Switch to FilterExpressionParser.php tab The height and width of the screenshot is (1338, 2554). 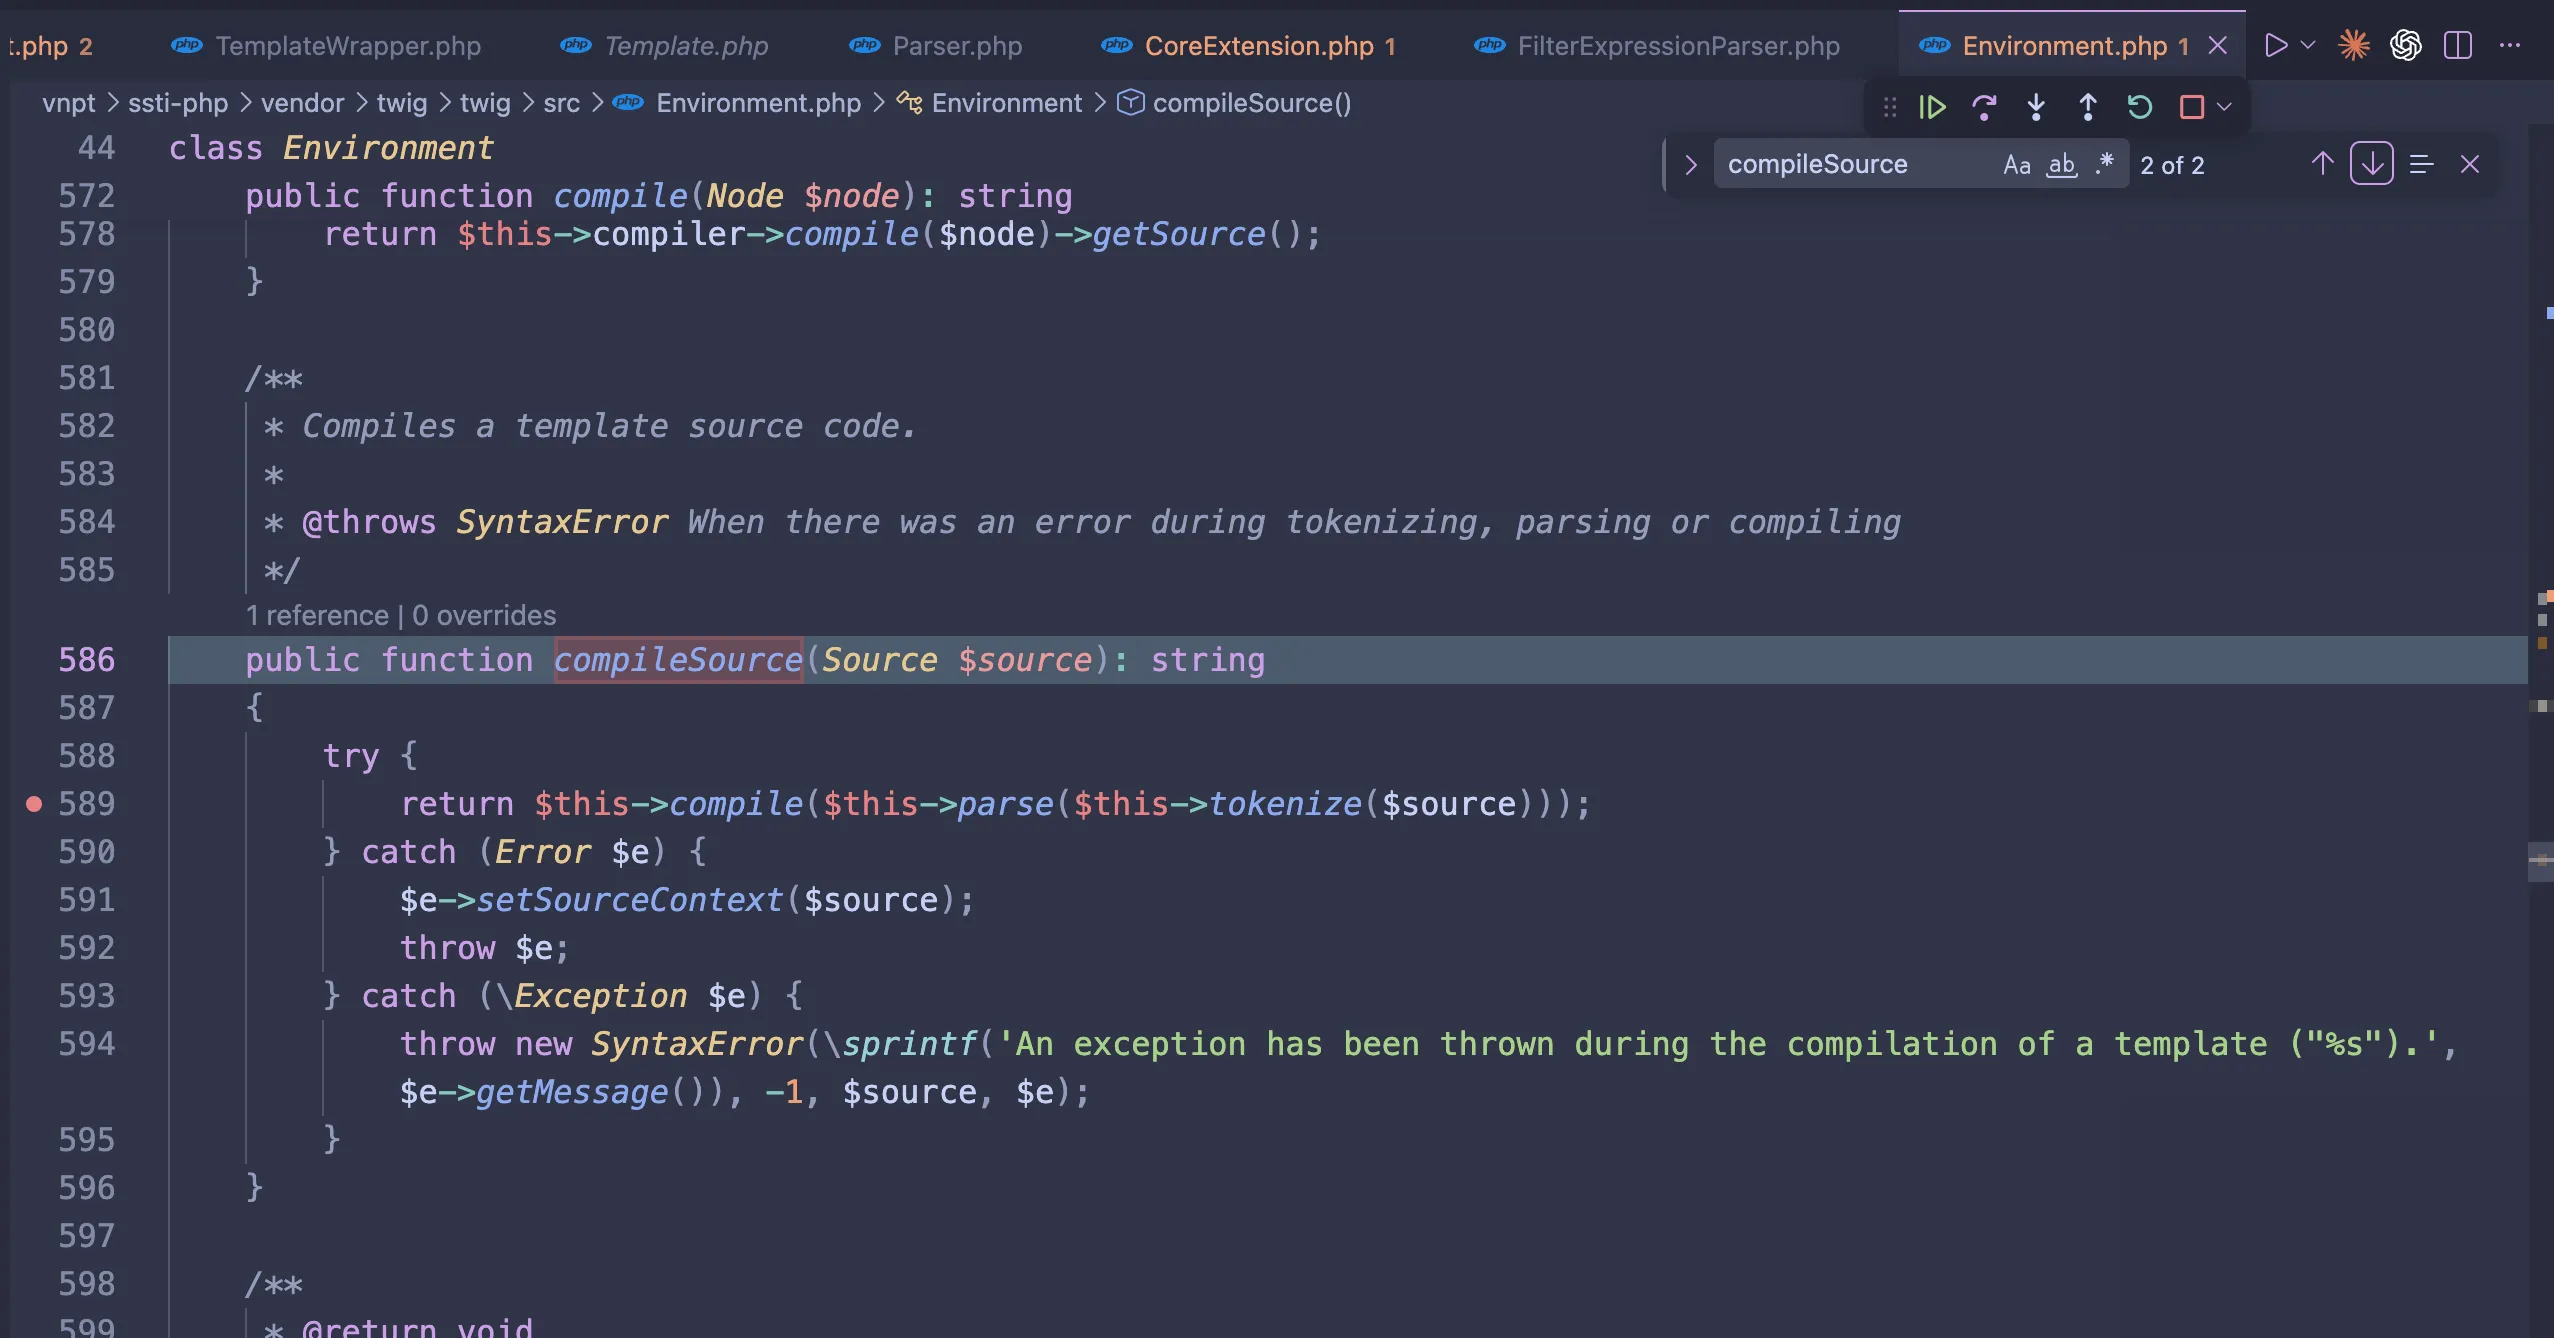tap(1678, 46)
